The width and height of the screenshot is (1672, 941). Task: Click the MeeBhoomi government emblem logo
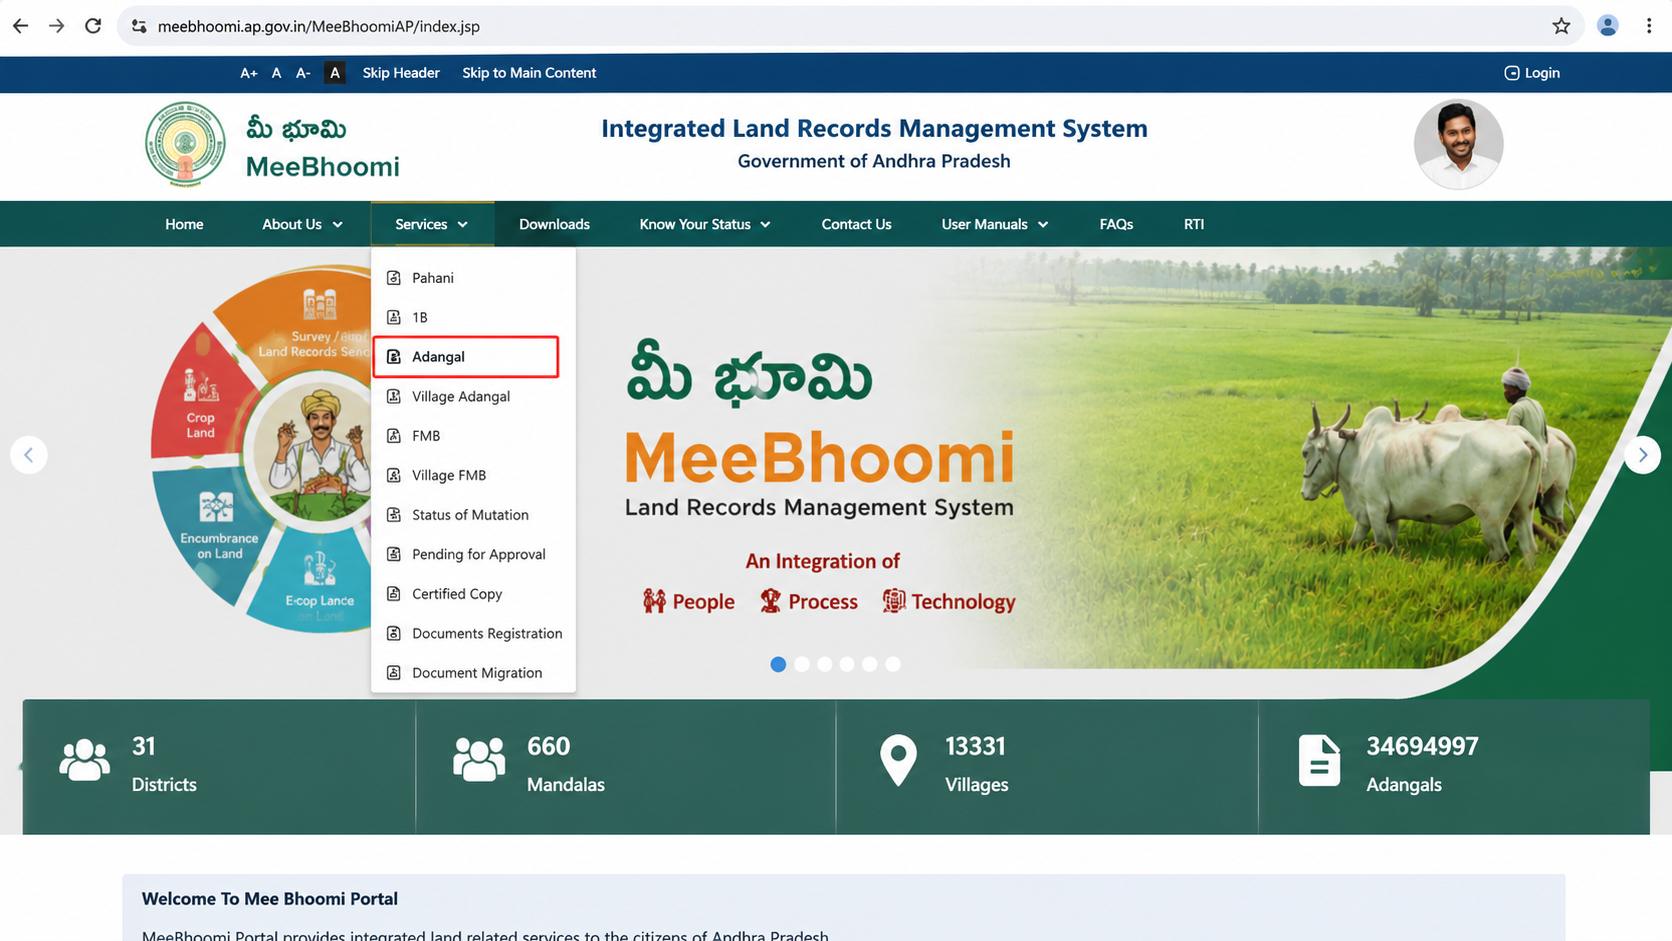point(185,144)
